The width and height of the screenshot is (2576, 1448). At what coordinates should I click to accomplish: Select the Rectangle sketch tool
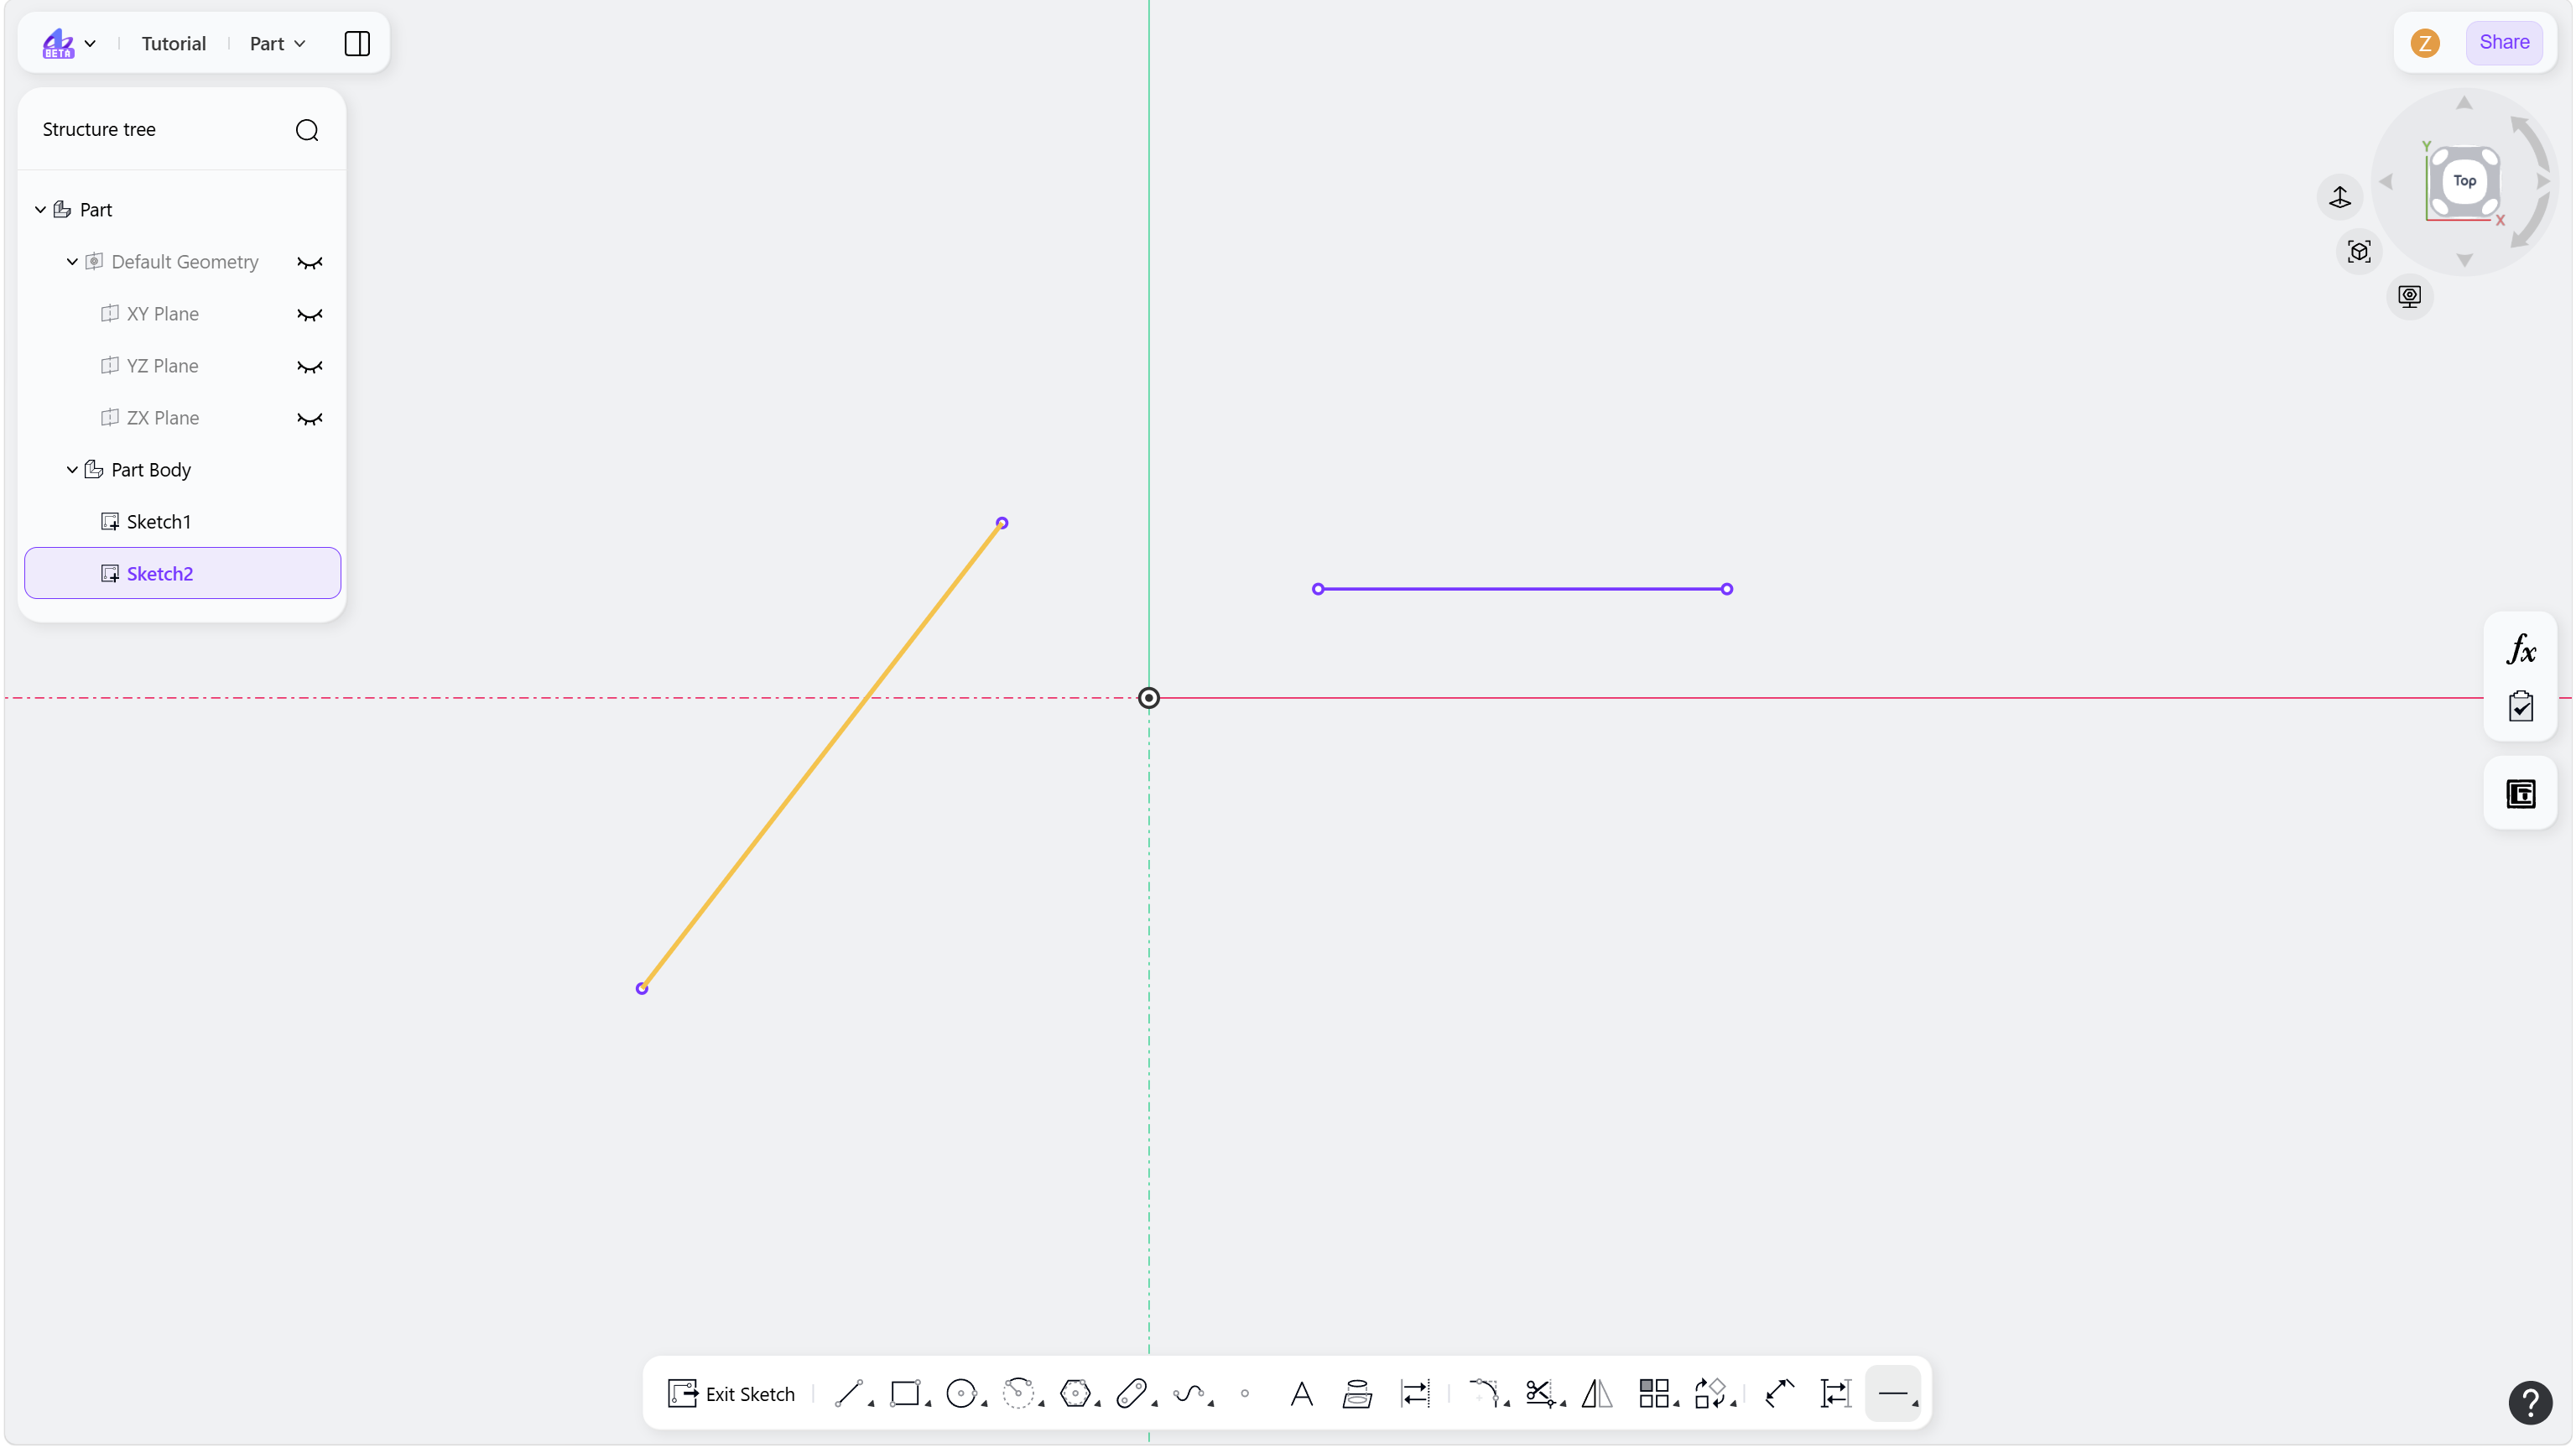[905, 1393]
